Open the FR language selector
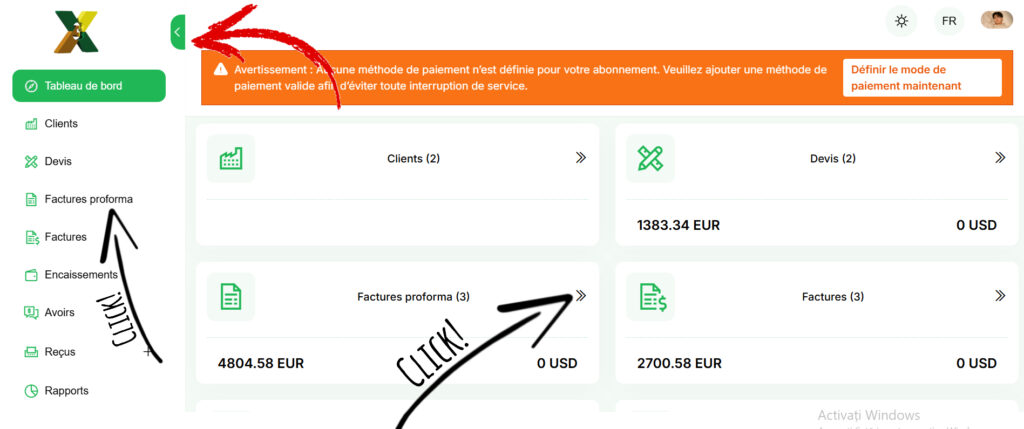Viewport: 1024px width, 429px height. point(949,22)
